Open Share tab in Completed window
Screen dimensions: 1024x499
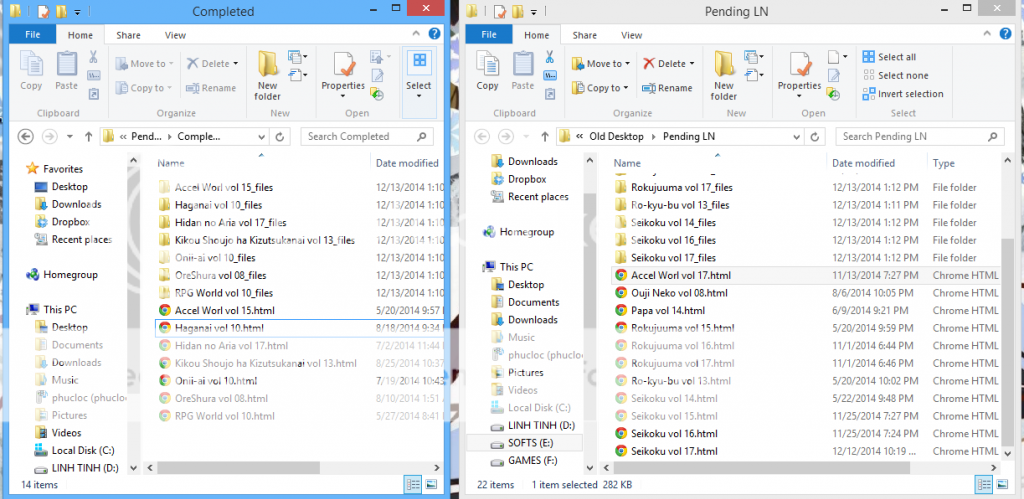[x=128, y=35]
